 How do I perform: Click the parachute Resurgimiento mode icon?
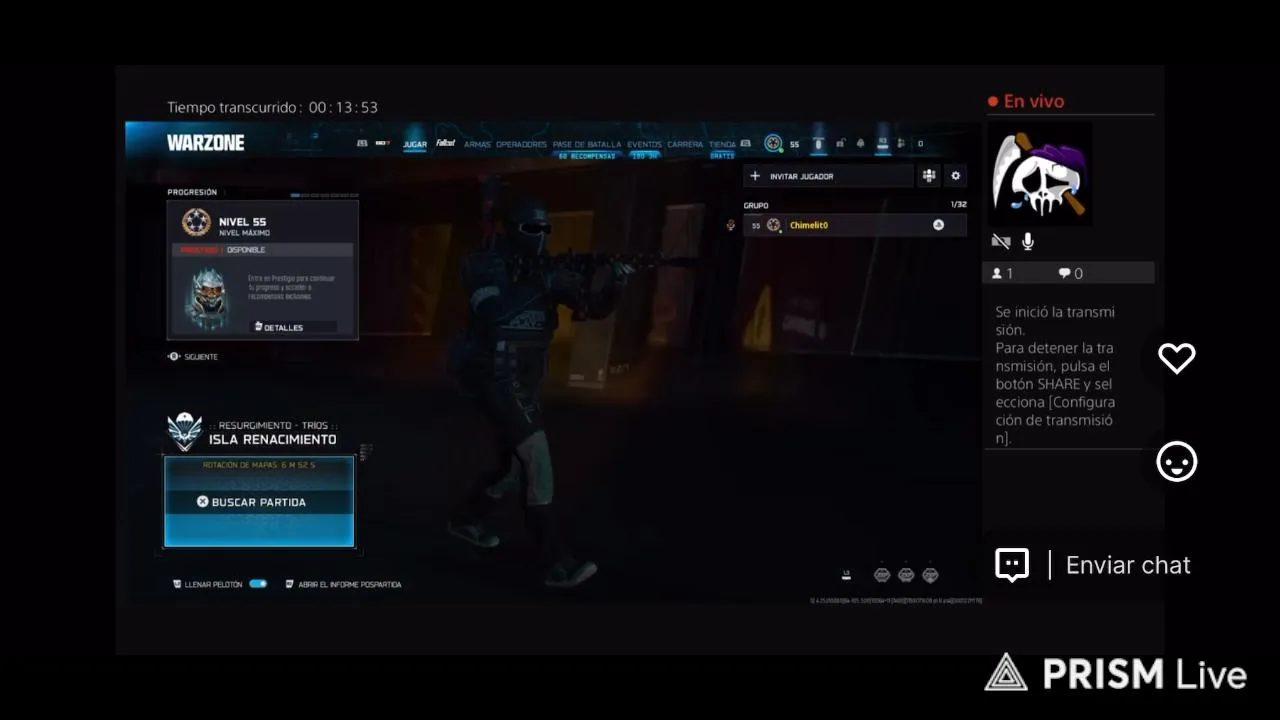point(185,431)
